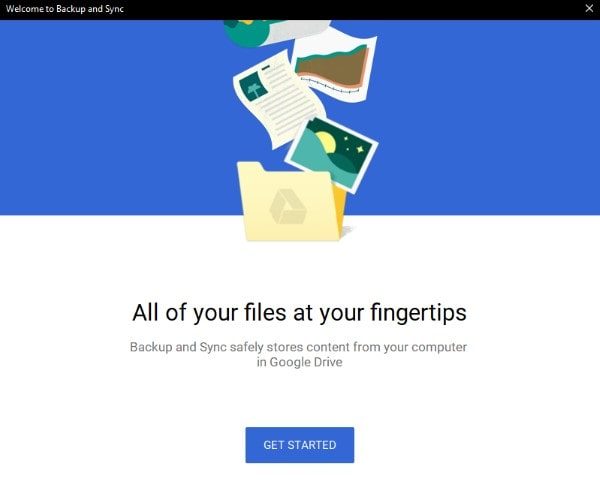
Task: Click the 'Welcome to Backup and Sync' title
Action: pyautogui.click(x=65, y=9)
